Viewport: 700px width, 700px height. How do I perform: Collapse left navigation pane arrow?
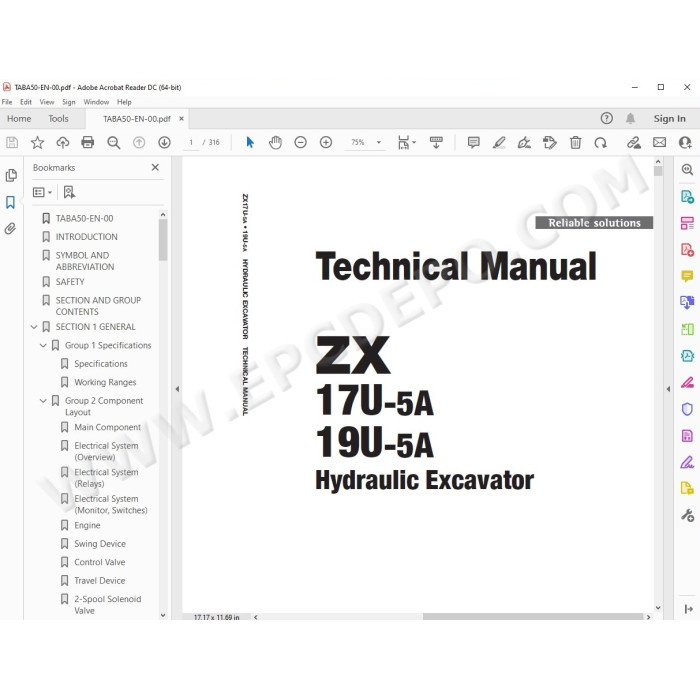177,389
